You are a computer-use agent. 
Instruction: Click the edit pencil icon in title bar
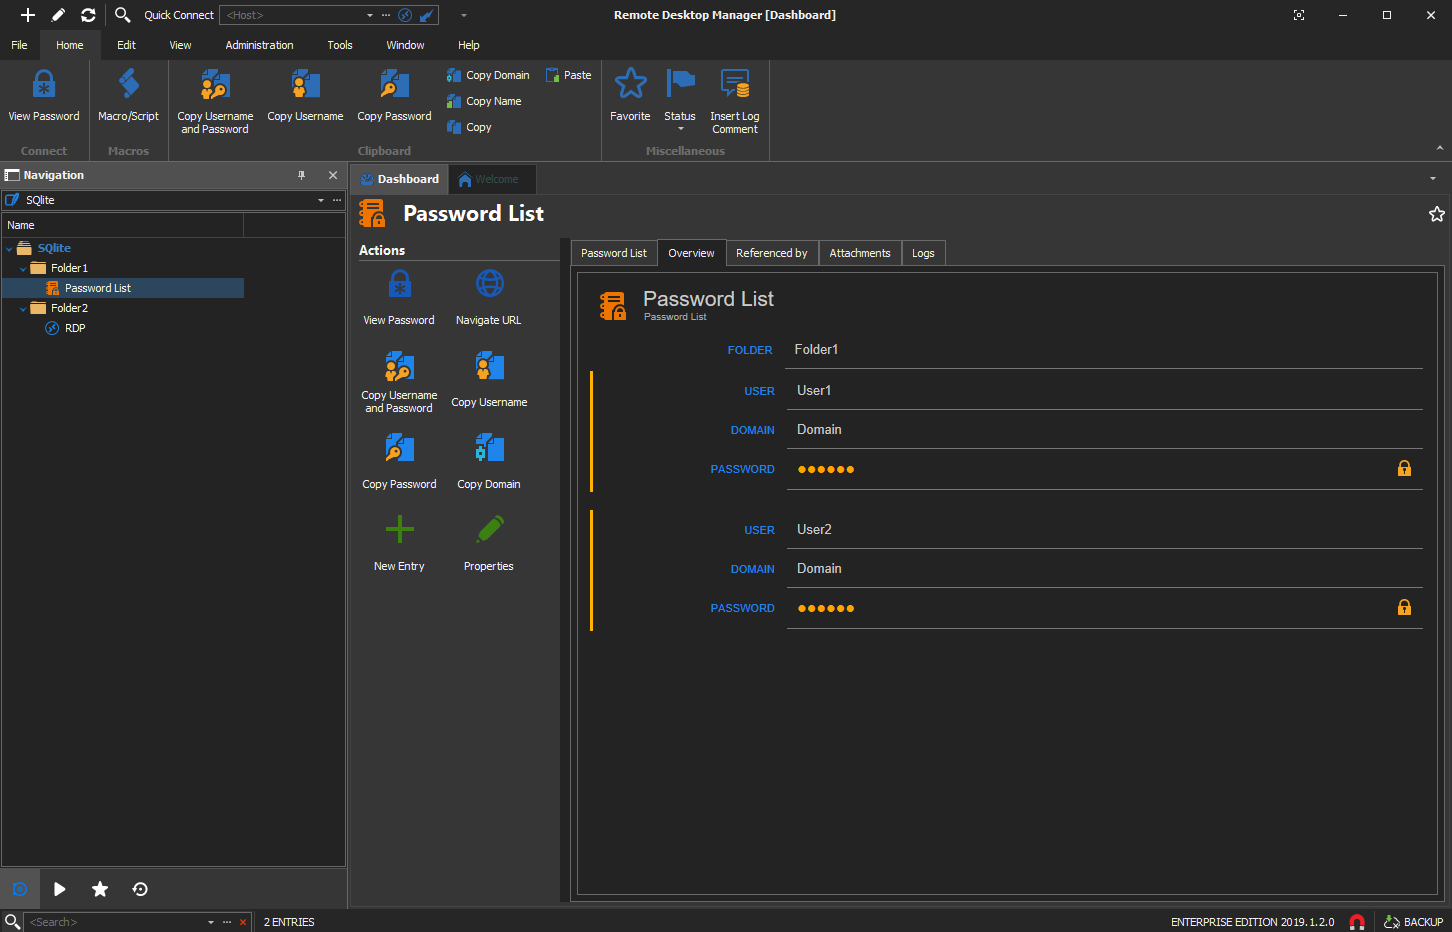[58, 15]
